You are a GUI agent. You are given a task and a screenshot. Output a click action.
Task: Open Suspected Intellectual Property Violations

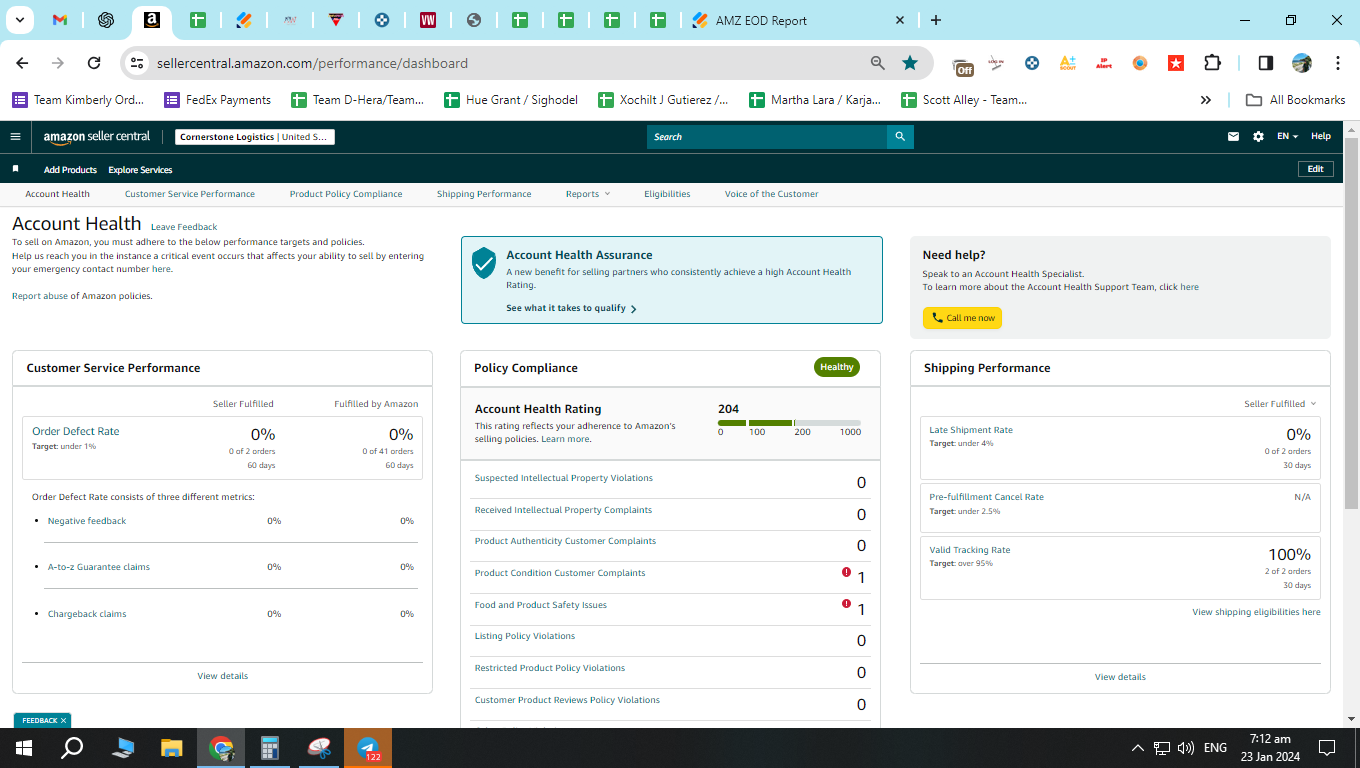[563, 478]
